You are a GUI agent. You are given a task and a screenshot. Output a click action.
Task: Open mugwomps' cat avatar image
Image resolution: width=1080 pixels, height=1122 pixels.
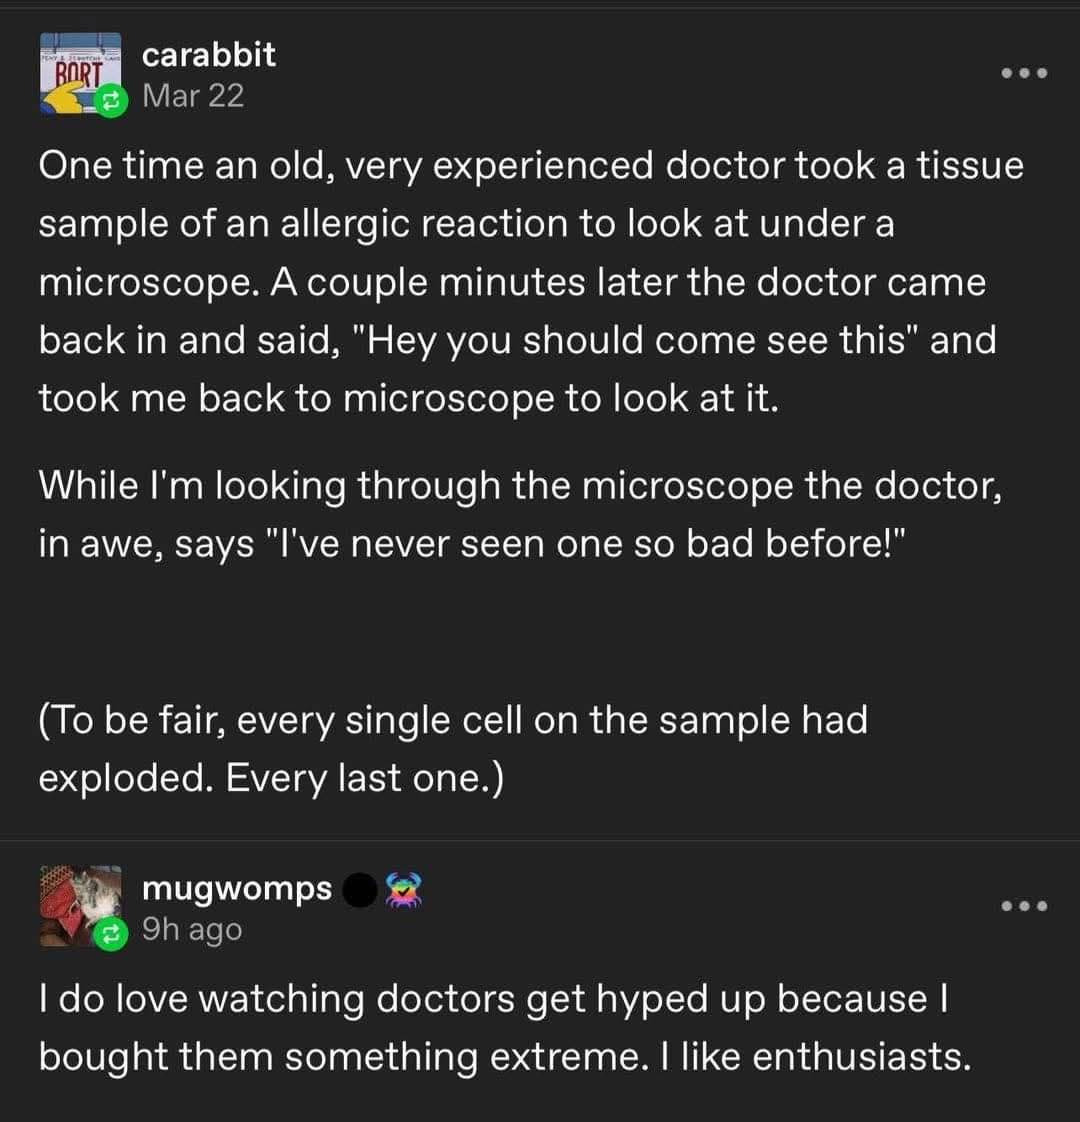(80, 906)
